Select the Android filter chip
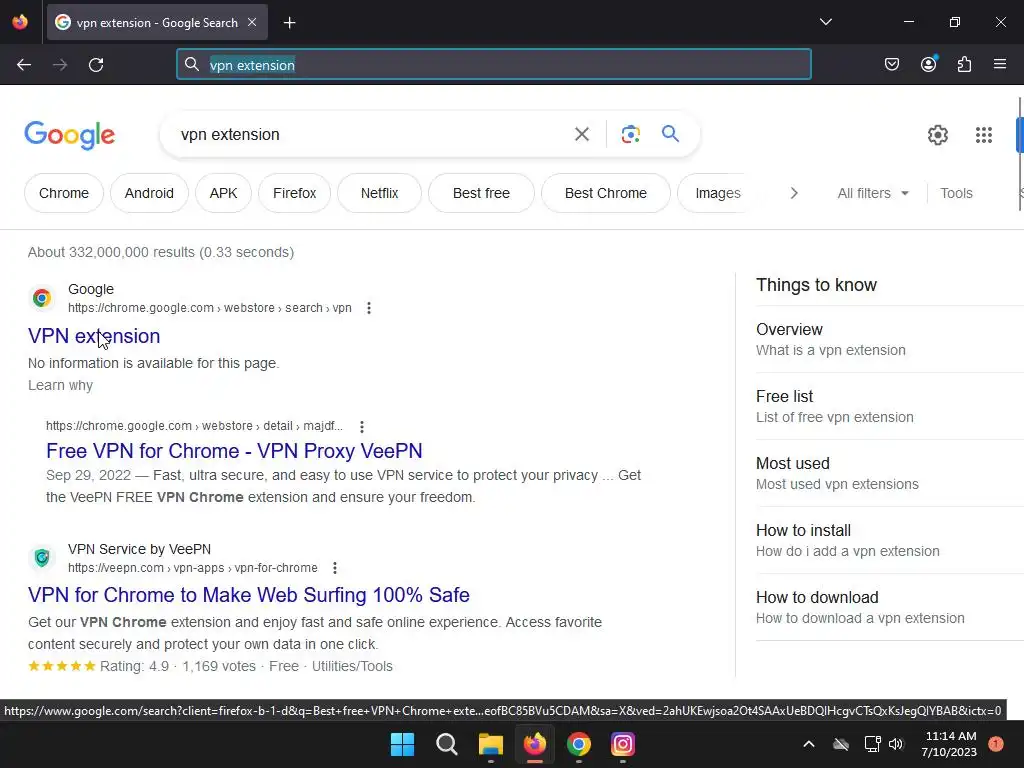1024x768 pixels. 150,193
